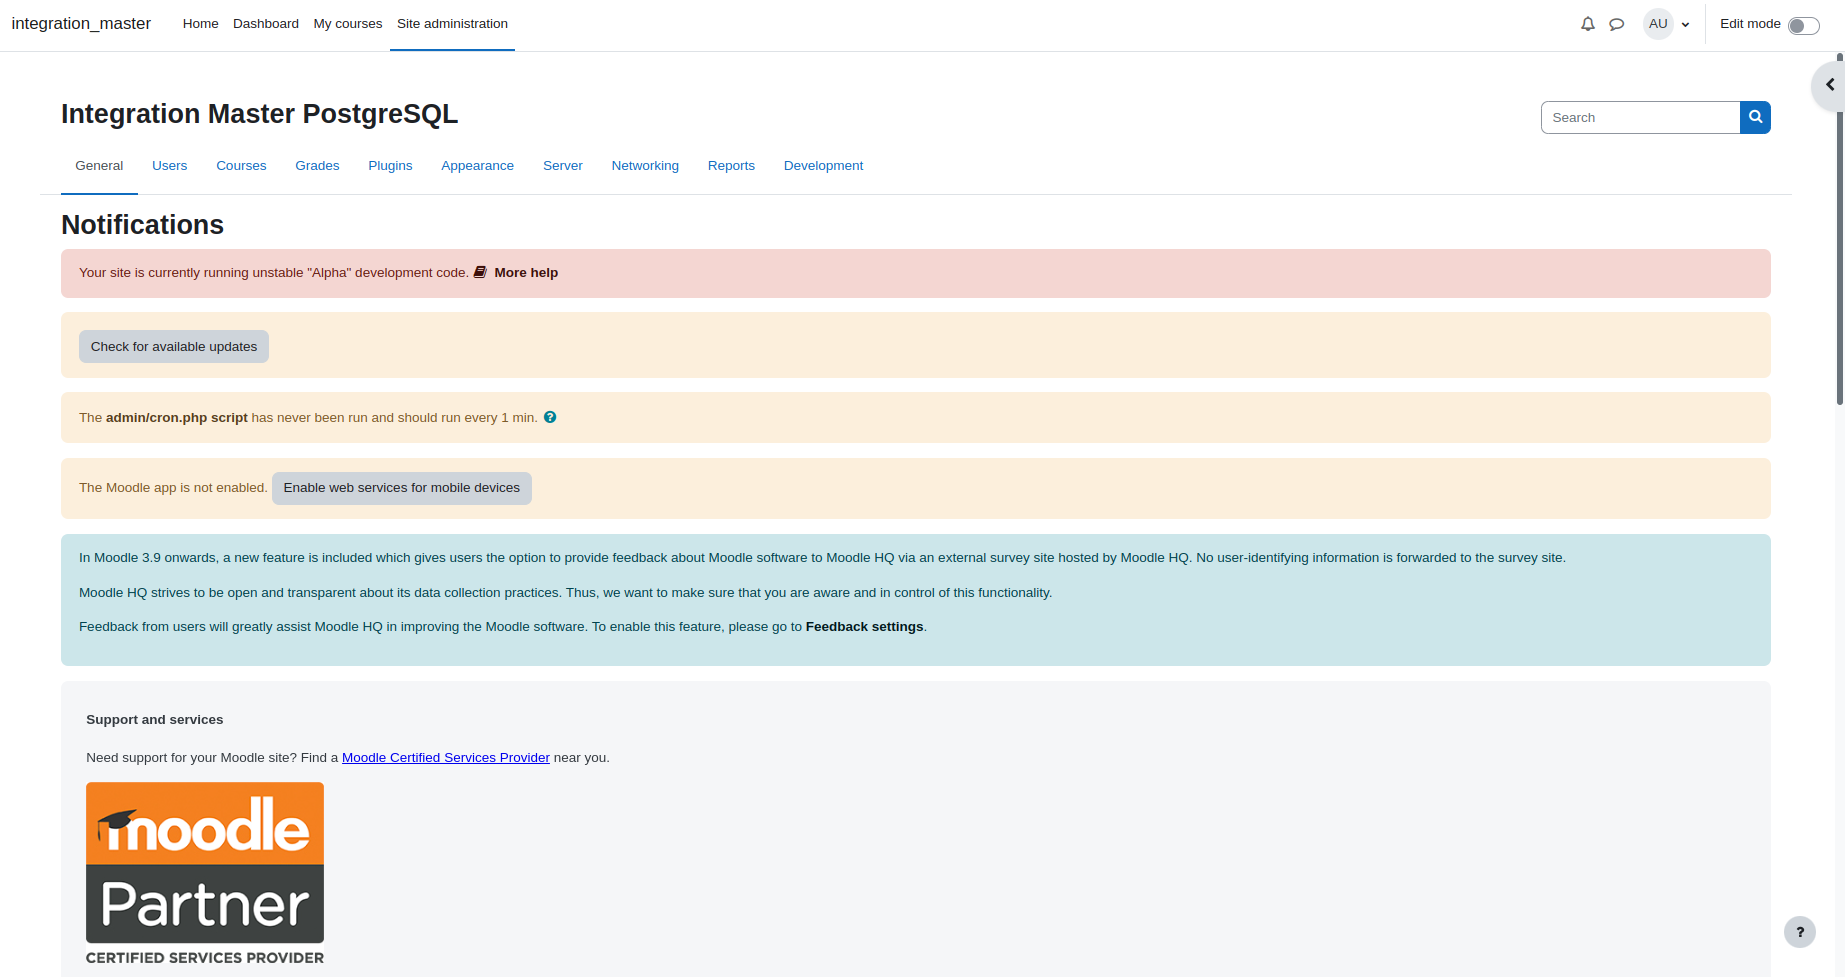Select Site administration in top navigation
Image resolution: width=1845 pixels, height=977 pixels.
click(x=452, y=24)
